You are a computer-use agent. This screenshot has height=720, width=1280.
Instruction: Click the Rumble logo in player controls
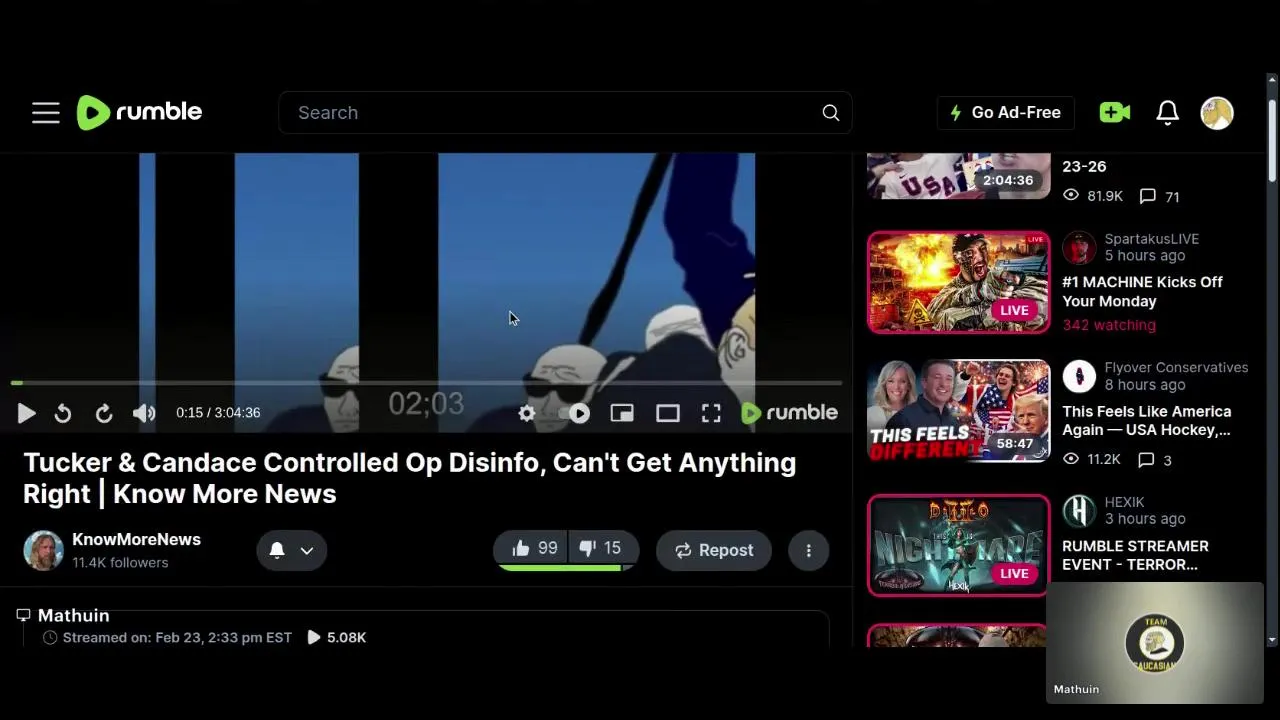(x=789, y=413)
